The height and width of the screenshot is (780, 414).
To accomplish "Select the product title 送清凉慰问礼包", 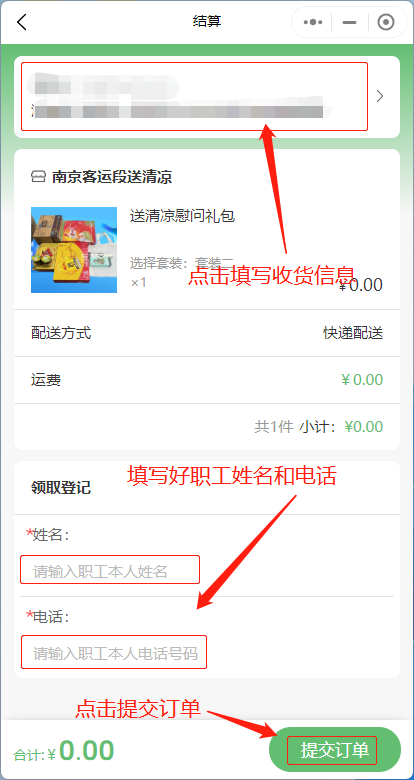I will (182, 216).
